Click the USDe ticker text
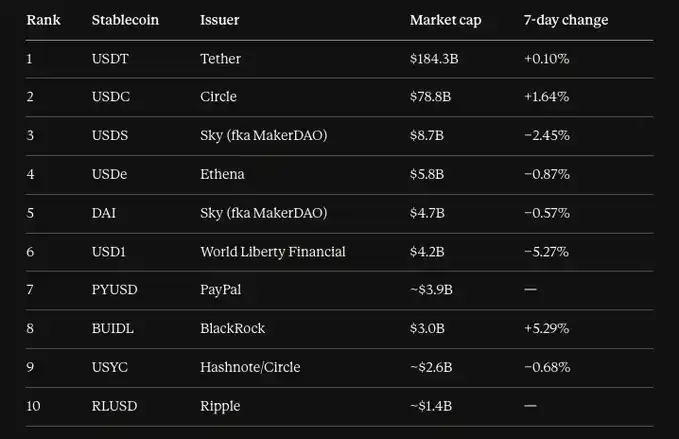This screenshot has width=679, height=439. (110, 174)
